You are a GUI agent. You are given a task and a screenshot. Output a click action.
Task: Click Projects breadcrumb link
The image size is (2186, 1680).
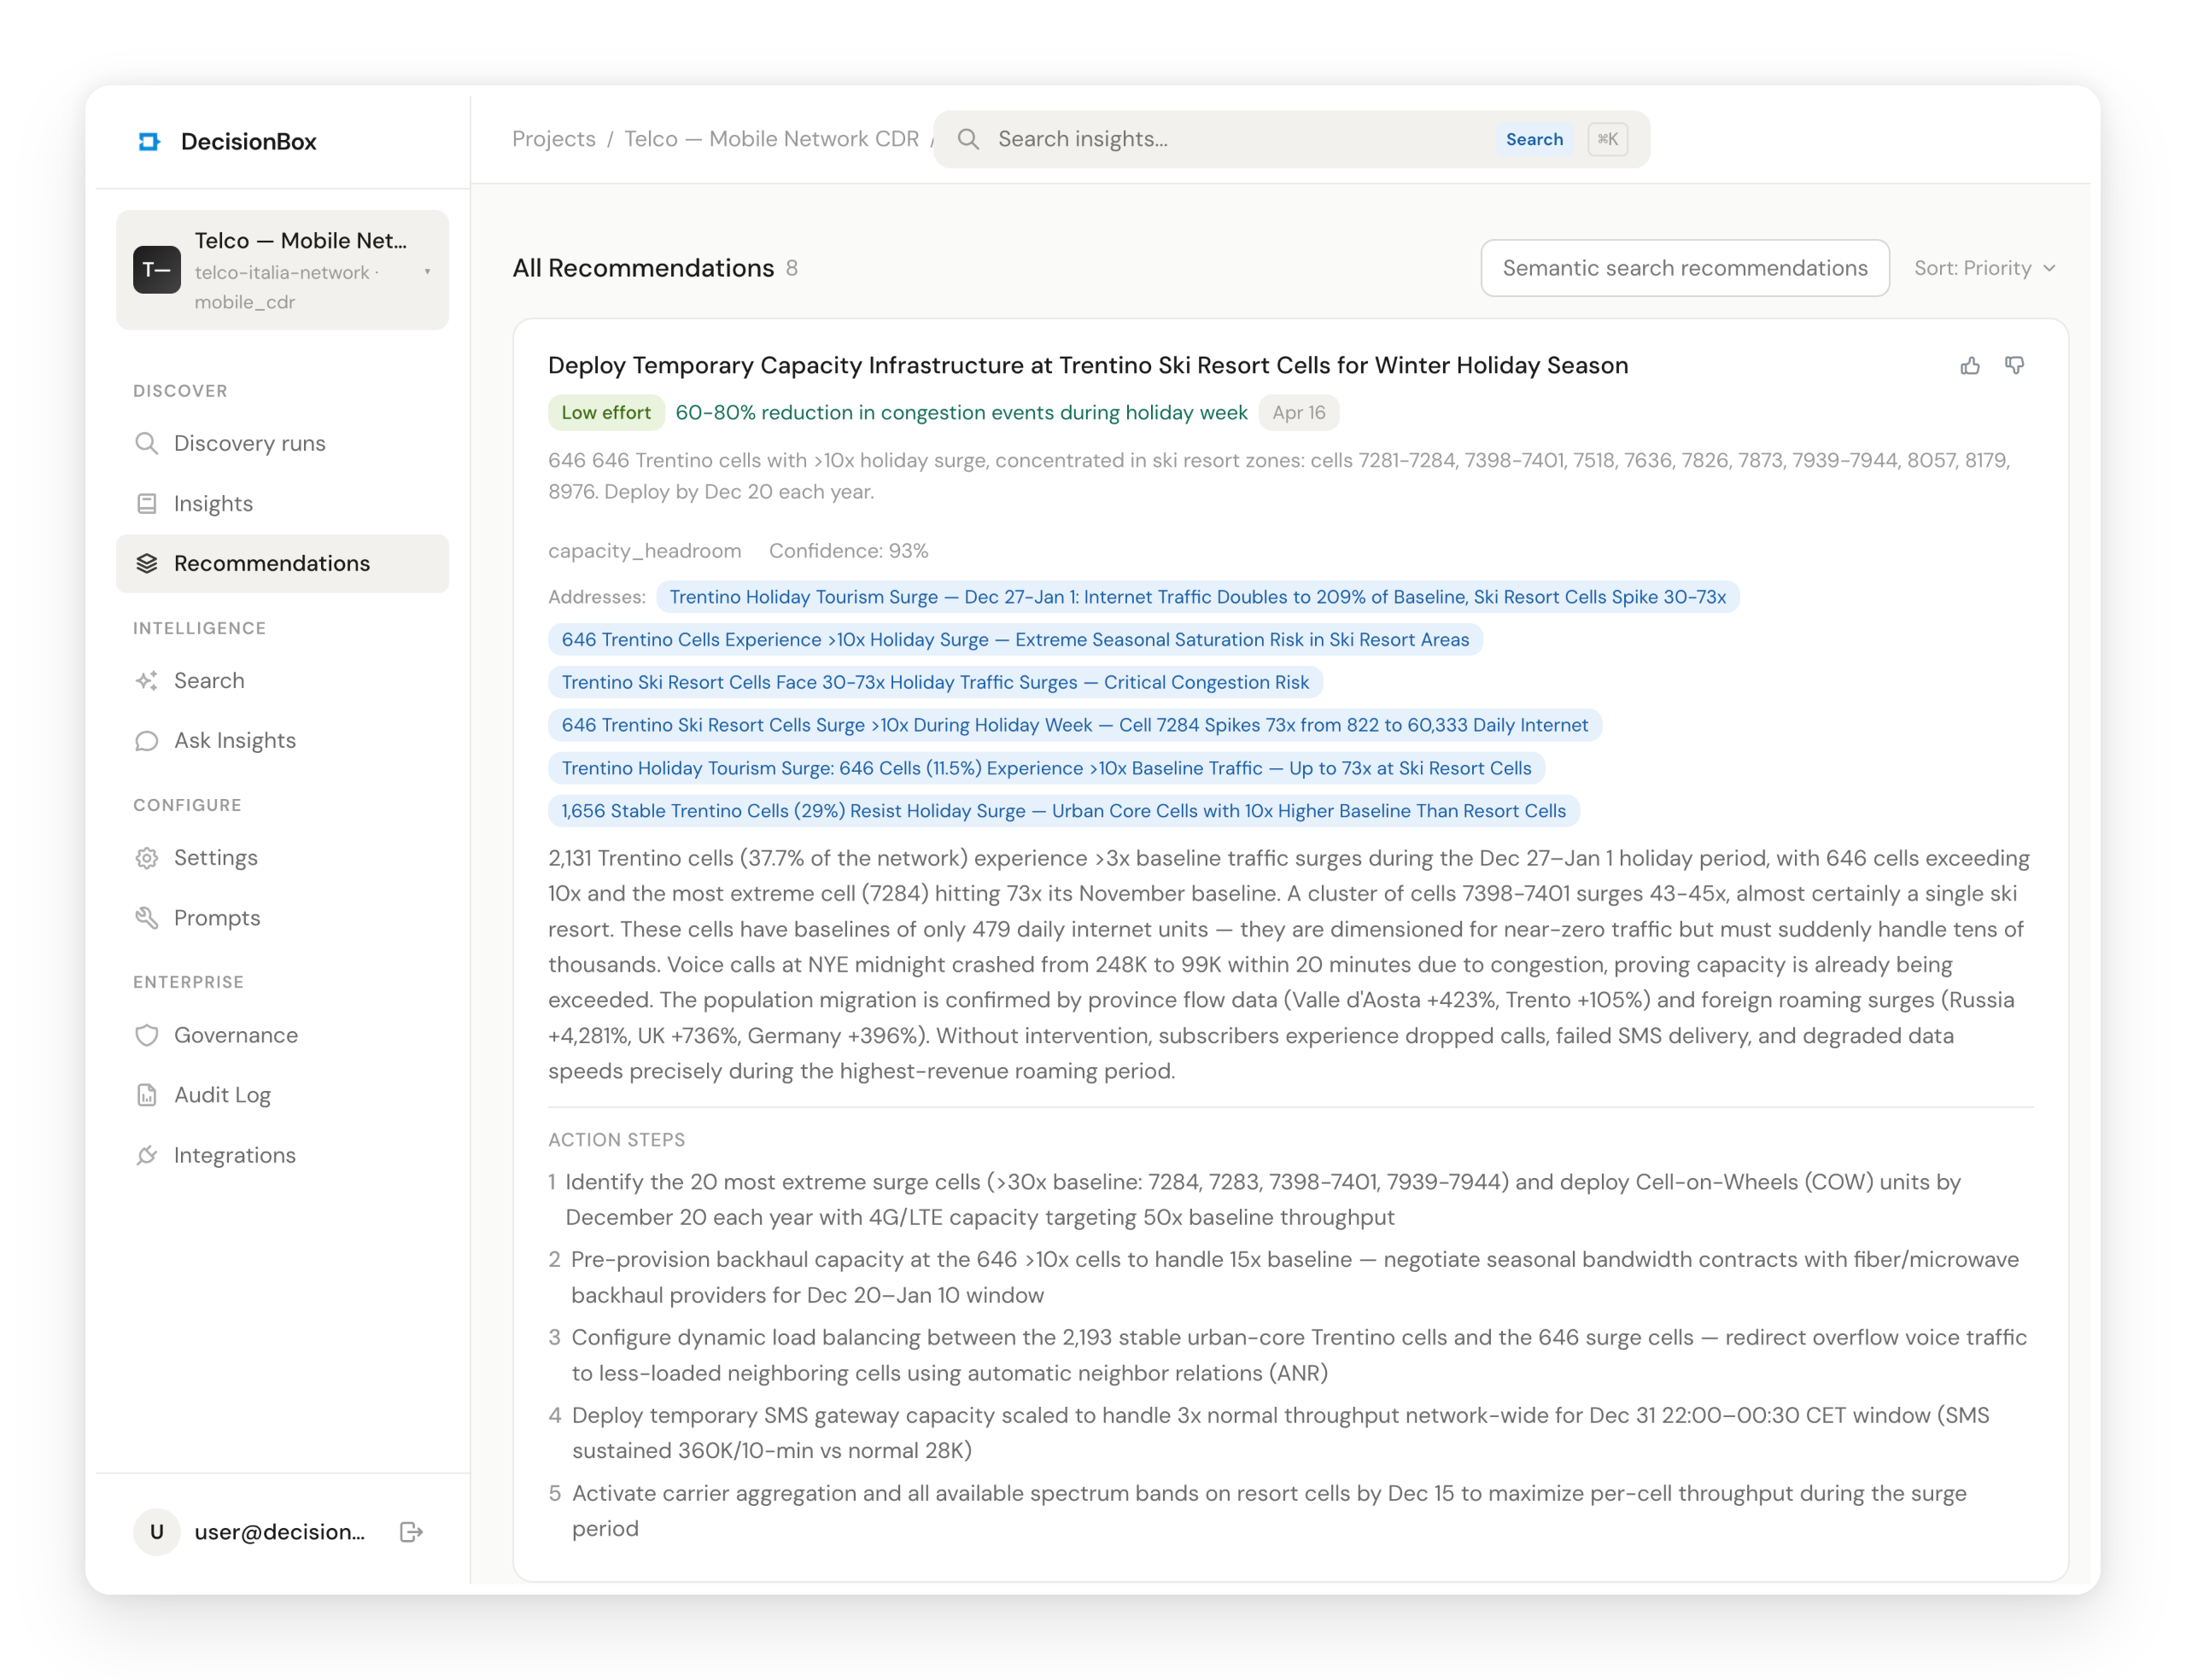point(553,139)
